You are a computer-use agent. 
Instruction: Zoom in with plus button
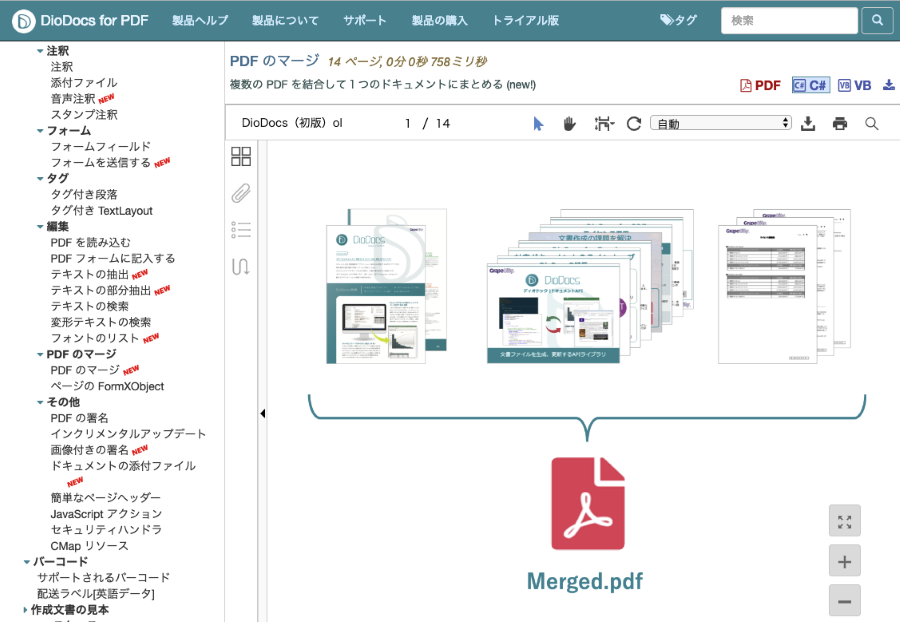[844, 561]
